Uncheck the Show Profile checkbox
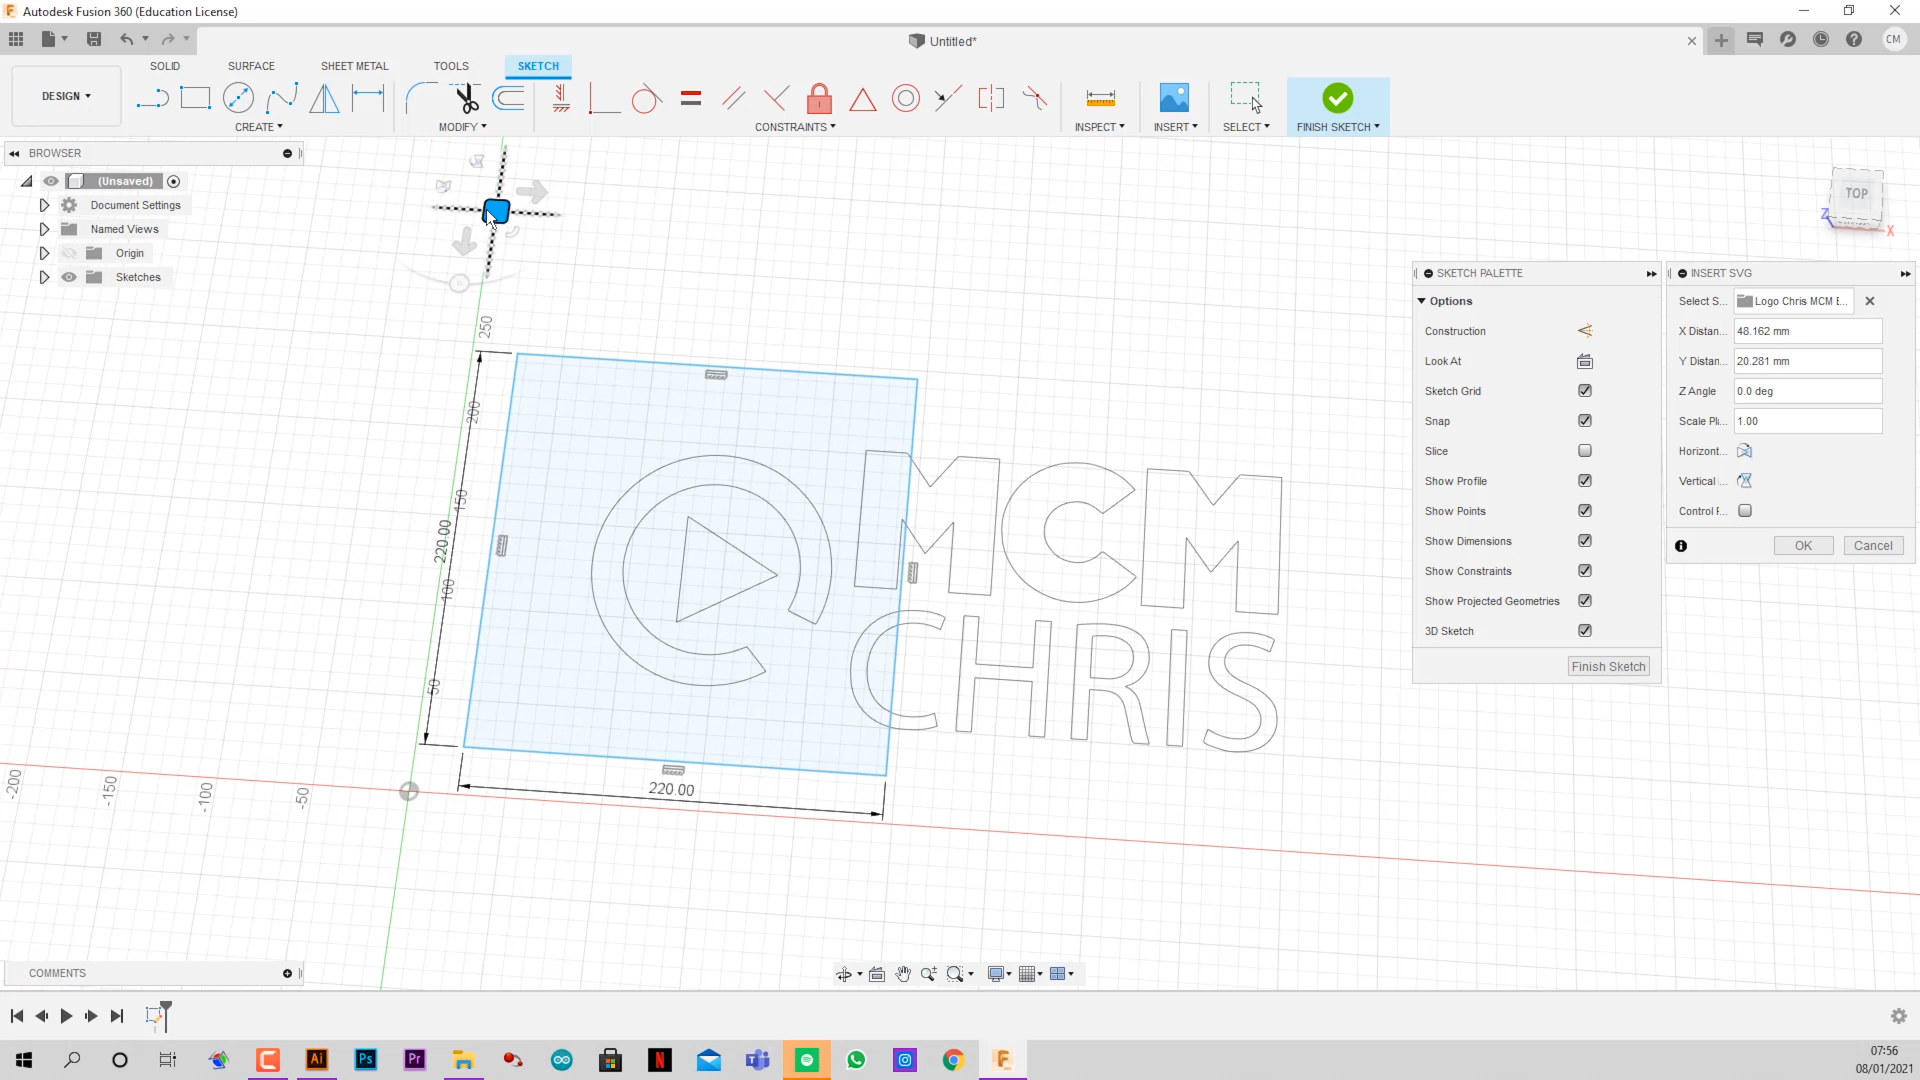 click(1585, 481)
